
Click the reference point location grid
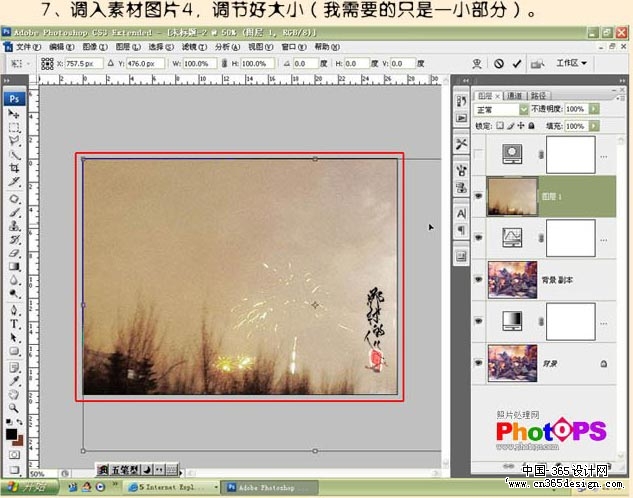(x=47, y=63)
